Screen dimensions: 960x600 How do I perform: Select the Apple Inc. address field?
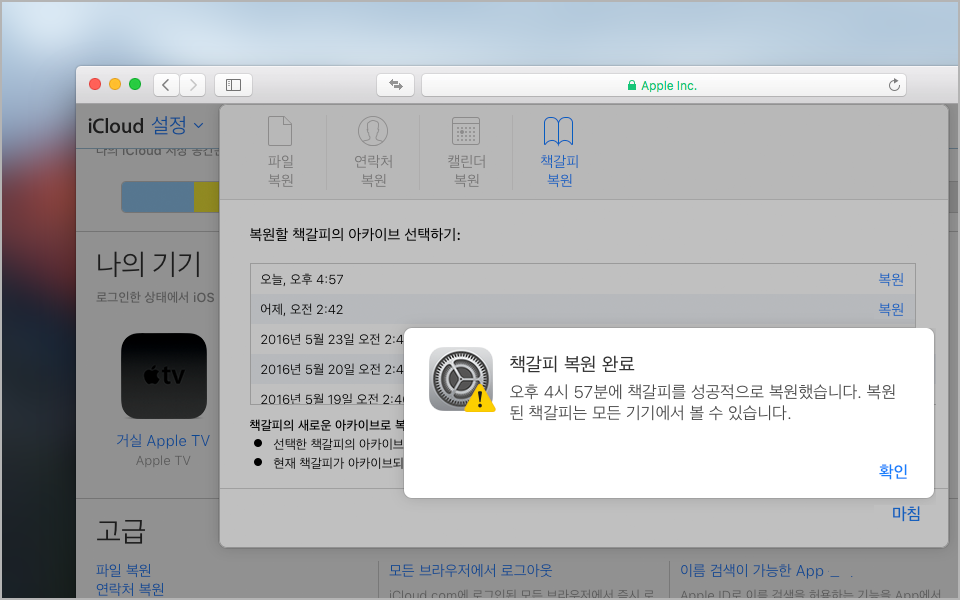[x=664, y=85]
